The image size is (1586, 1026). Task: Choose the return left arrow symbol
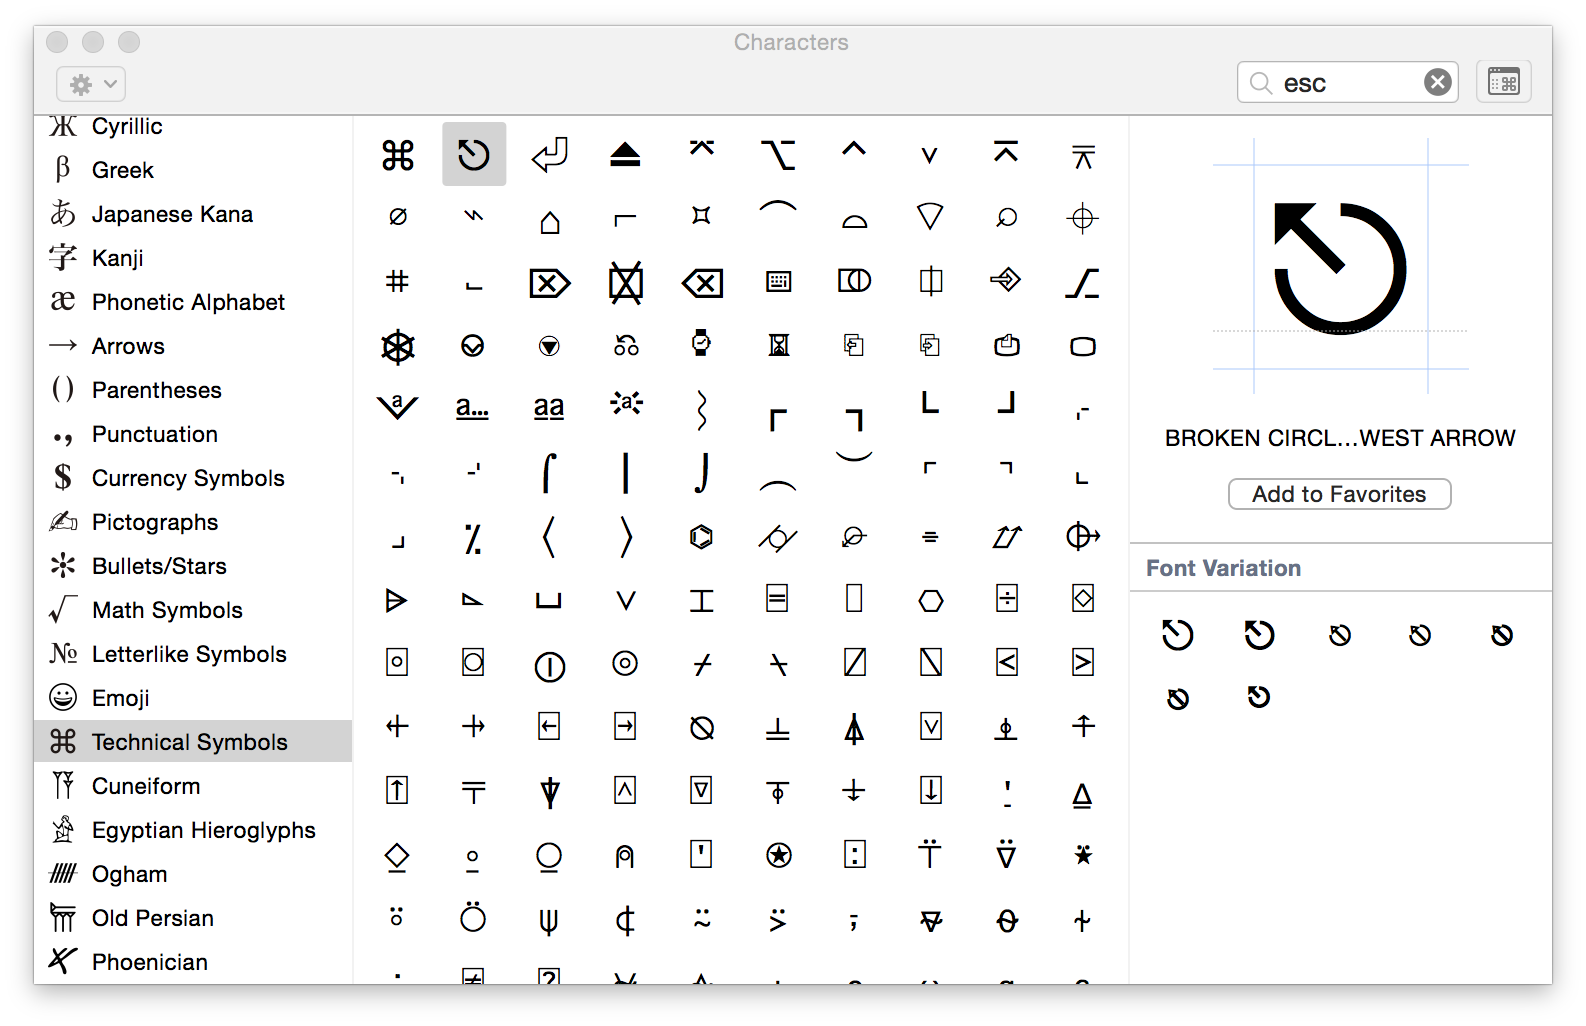pyautogui.click(x=550, y=155)
